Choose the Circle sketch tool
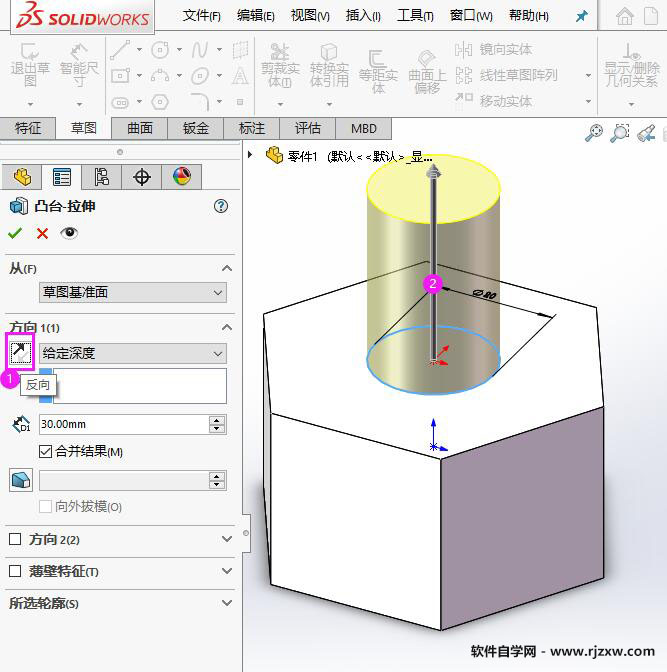The height and width of the screenshot is (672, 667). [x=160, y=50]
